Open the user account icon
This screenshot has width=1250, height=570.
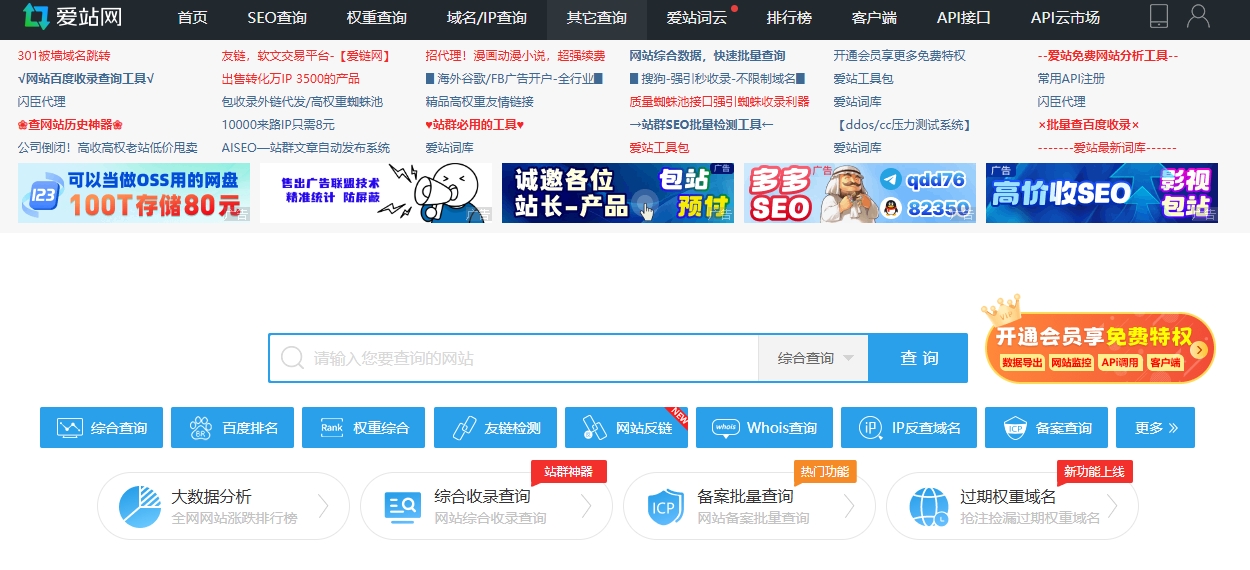coord(1198,16)
